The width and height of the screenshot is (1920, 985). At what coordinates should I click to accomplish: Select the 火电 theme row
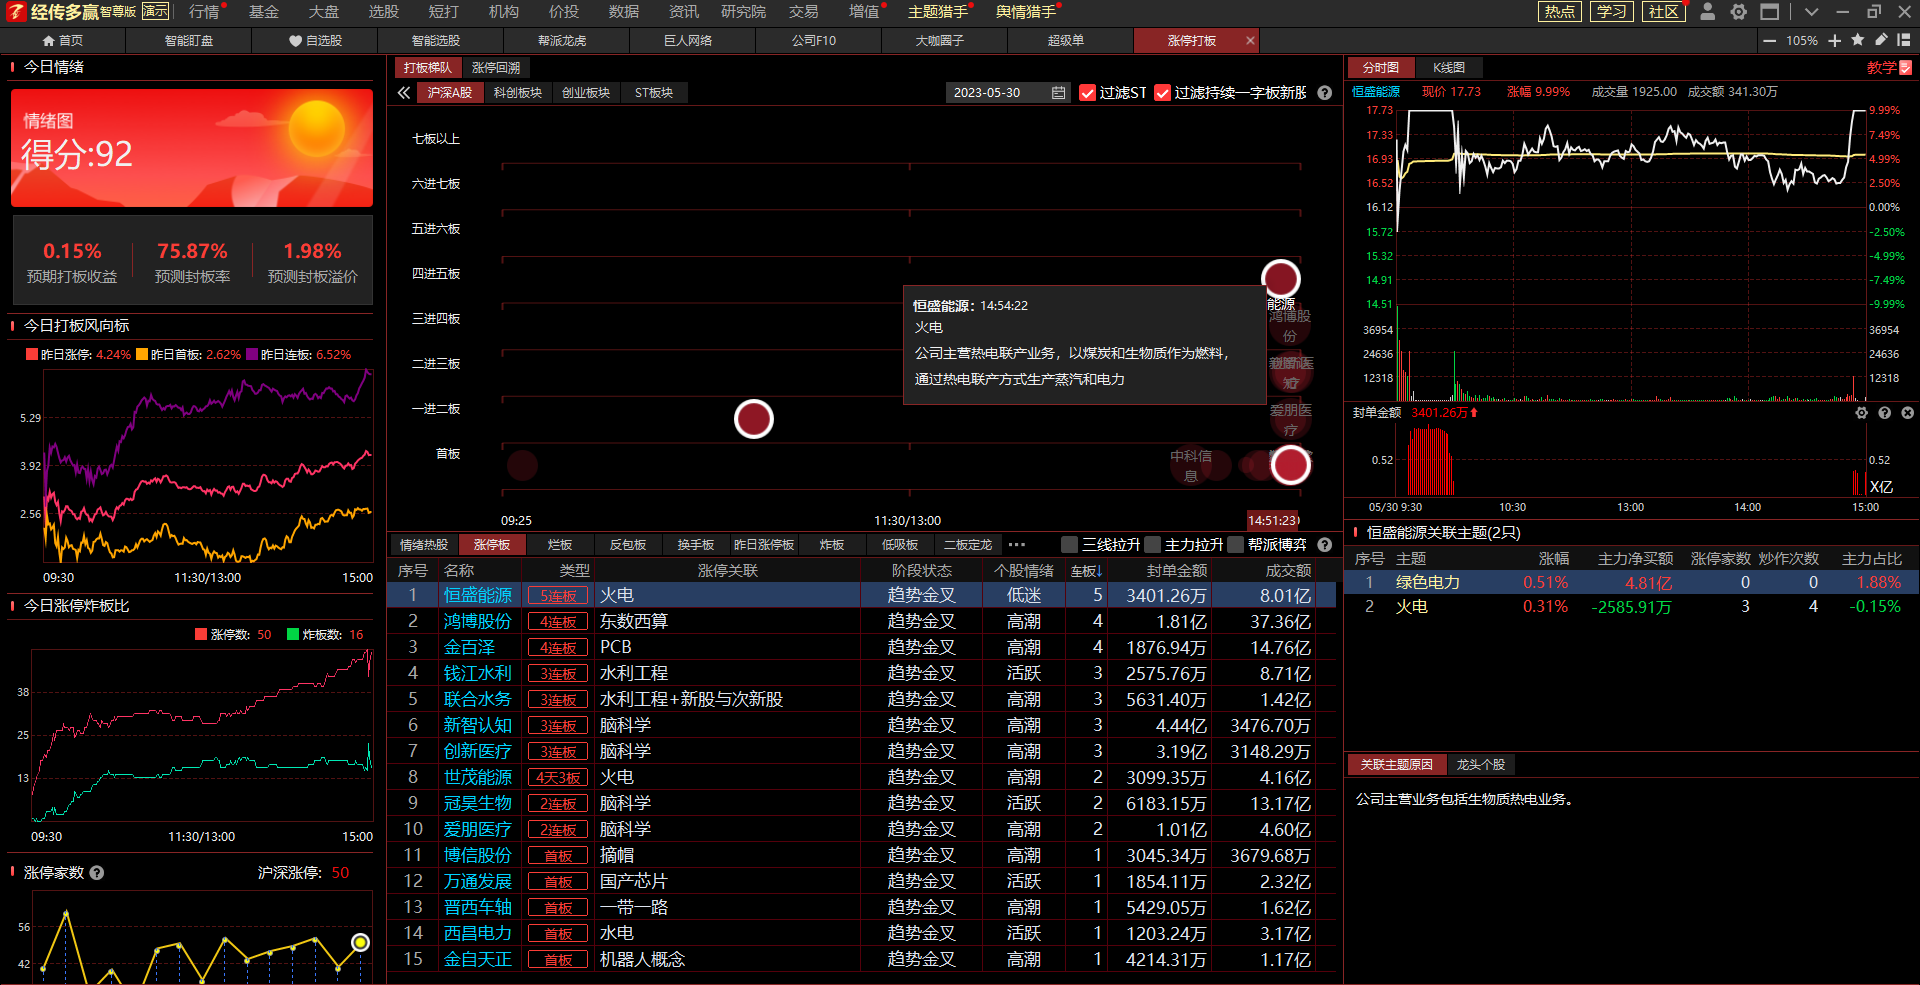point(1631,607)
